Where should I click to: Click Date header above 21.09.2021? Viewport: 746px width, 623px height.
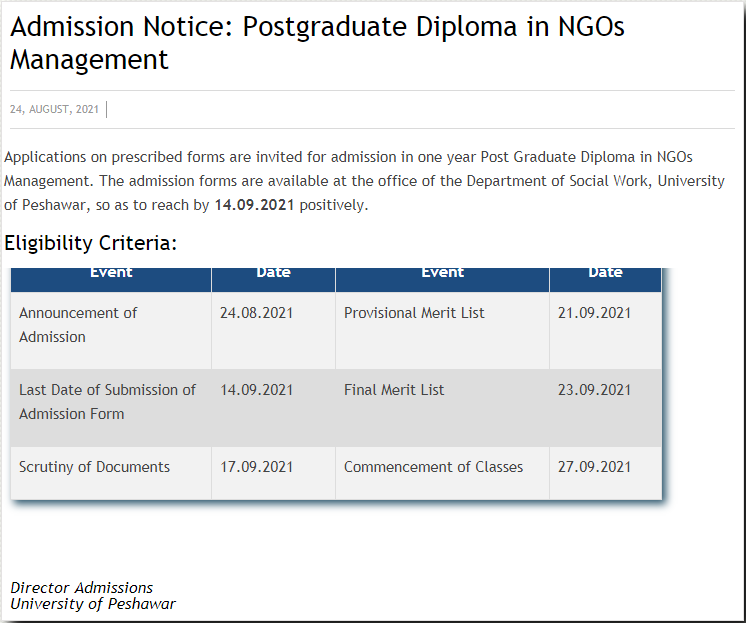(x=605, y=273)
